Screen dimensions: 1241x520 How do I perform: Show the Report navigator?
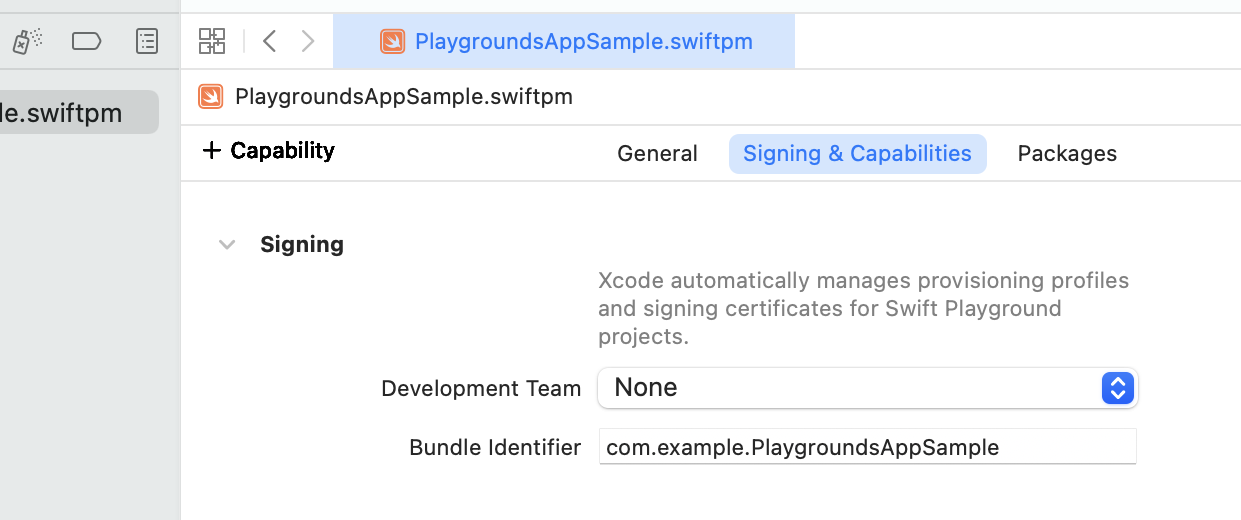(147, 41)
